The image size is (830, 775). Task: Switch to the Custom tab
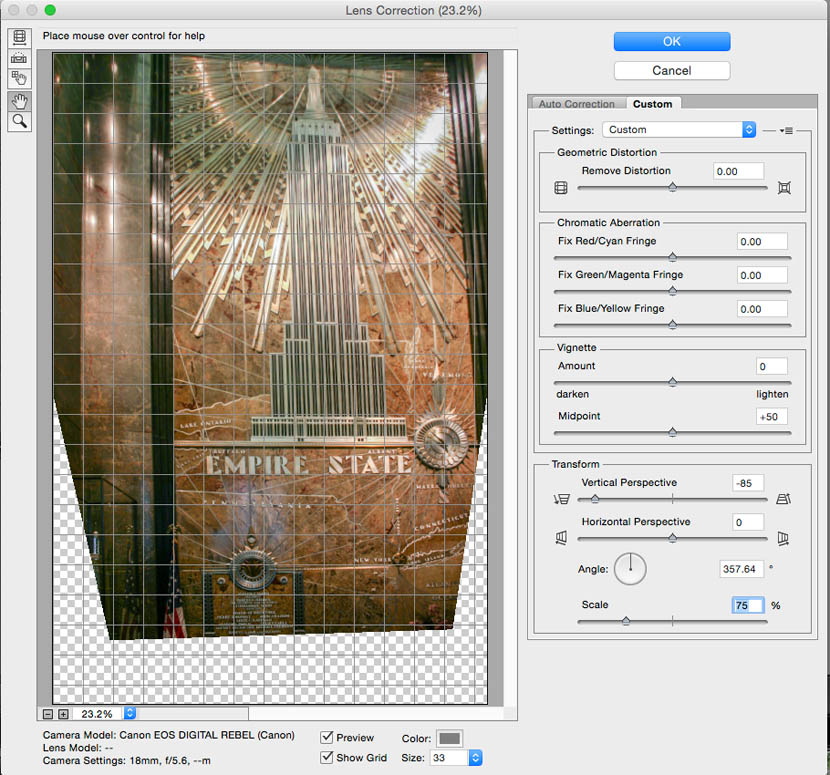pos(653,104)
